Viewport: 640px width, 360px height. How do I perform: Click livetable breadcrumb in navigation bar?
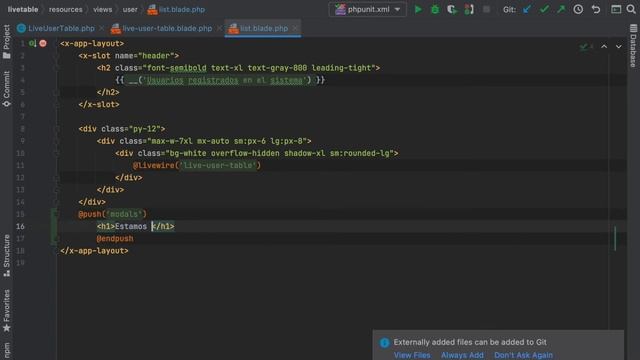(23, 9)
